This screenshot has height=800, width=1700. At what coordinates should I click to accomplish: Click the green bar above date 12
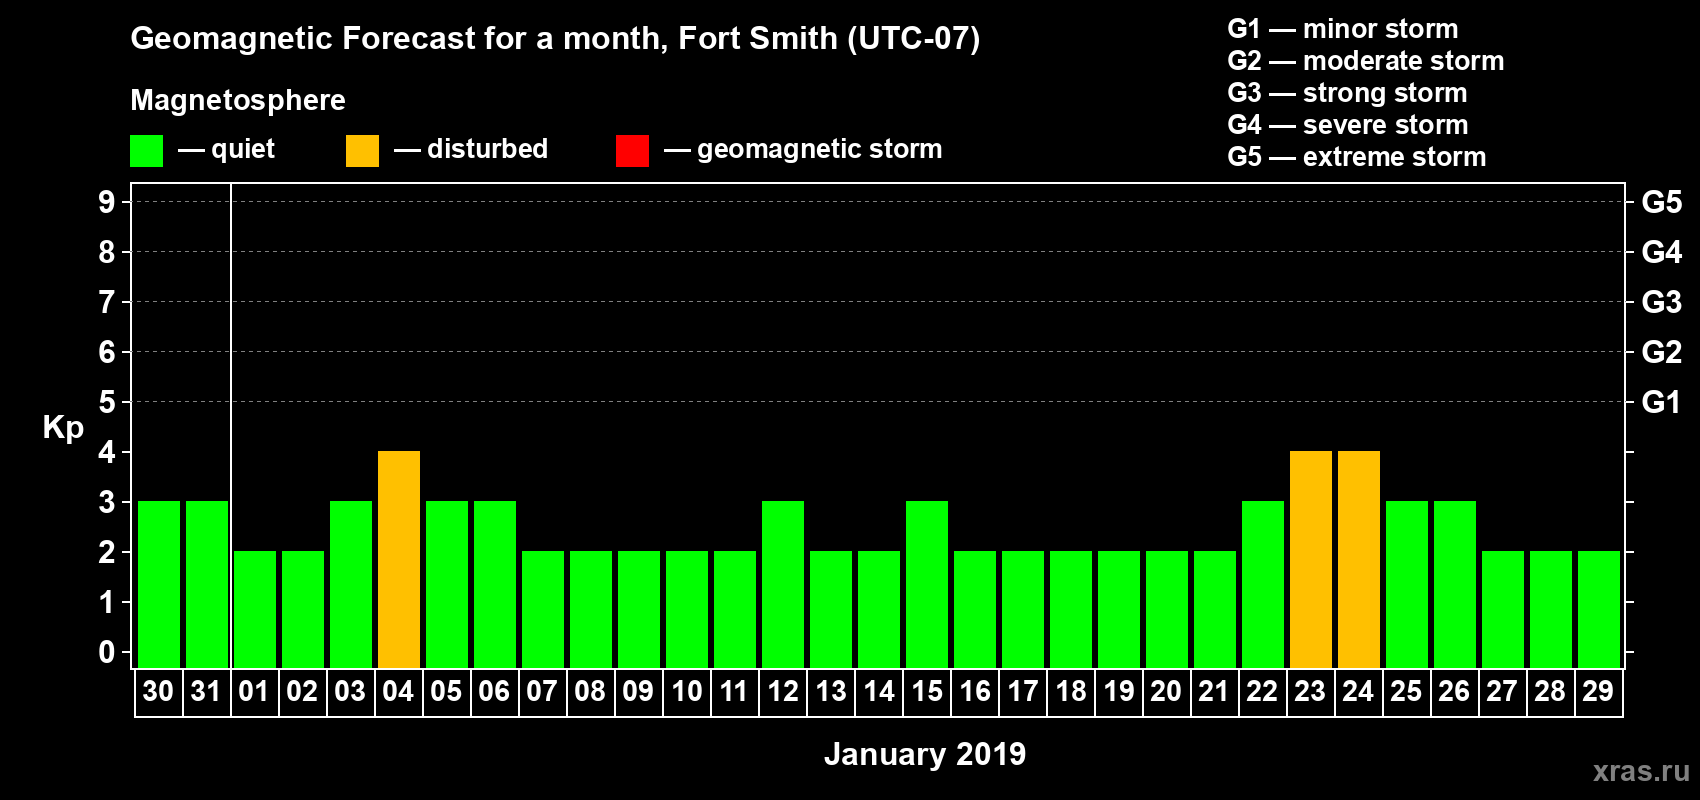pyautogui.click(x=783, y=584)
